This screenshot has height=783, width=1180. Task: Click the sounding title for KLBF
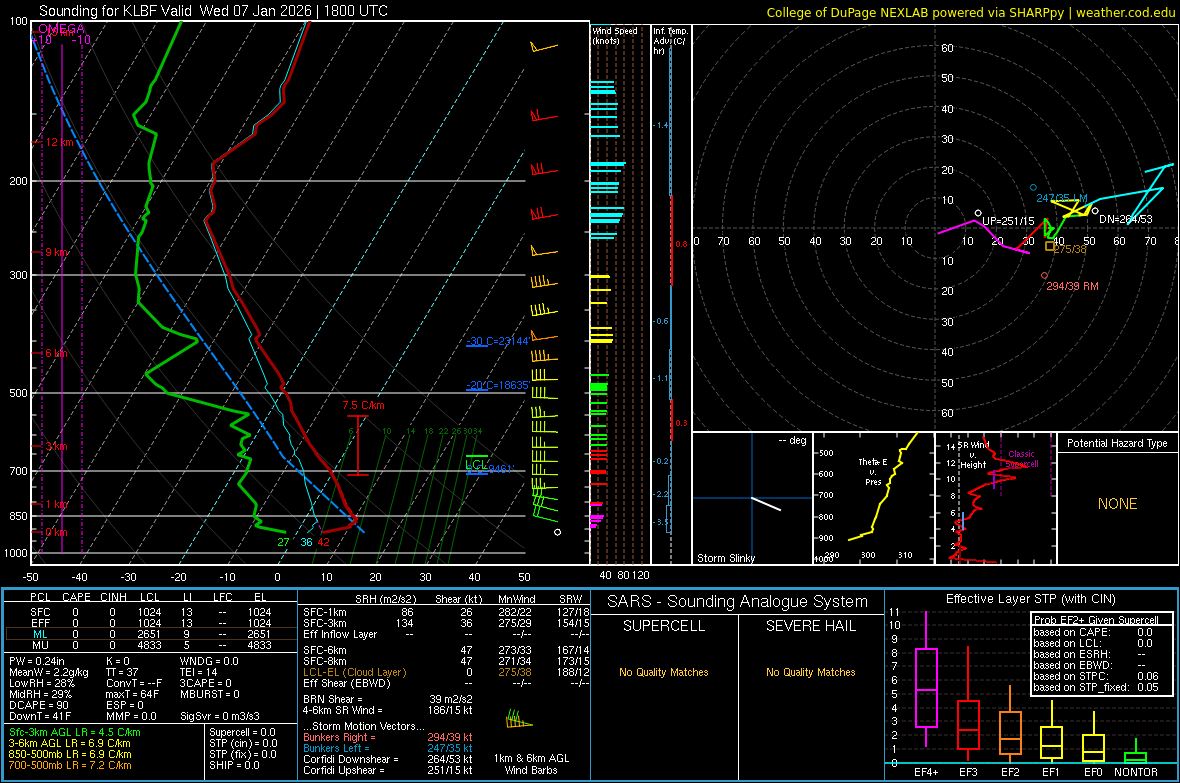coord(213,11)
